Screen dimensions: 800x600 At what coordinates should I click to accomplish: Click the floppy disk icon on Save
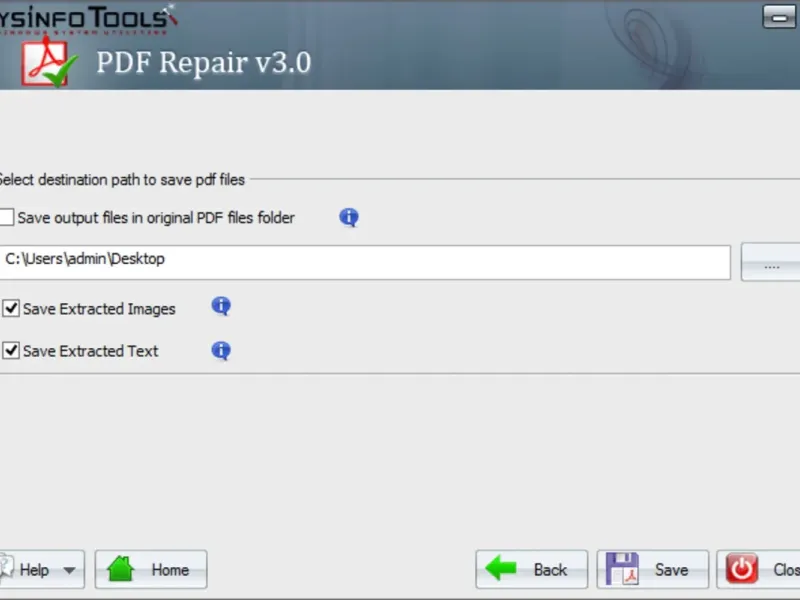622,569
